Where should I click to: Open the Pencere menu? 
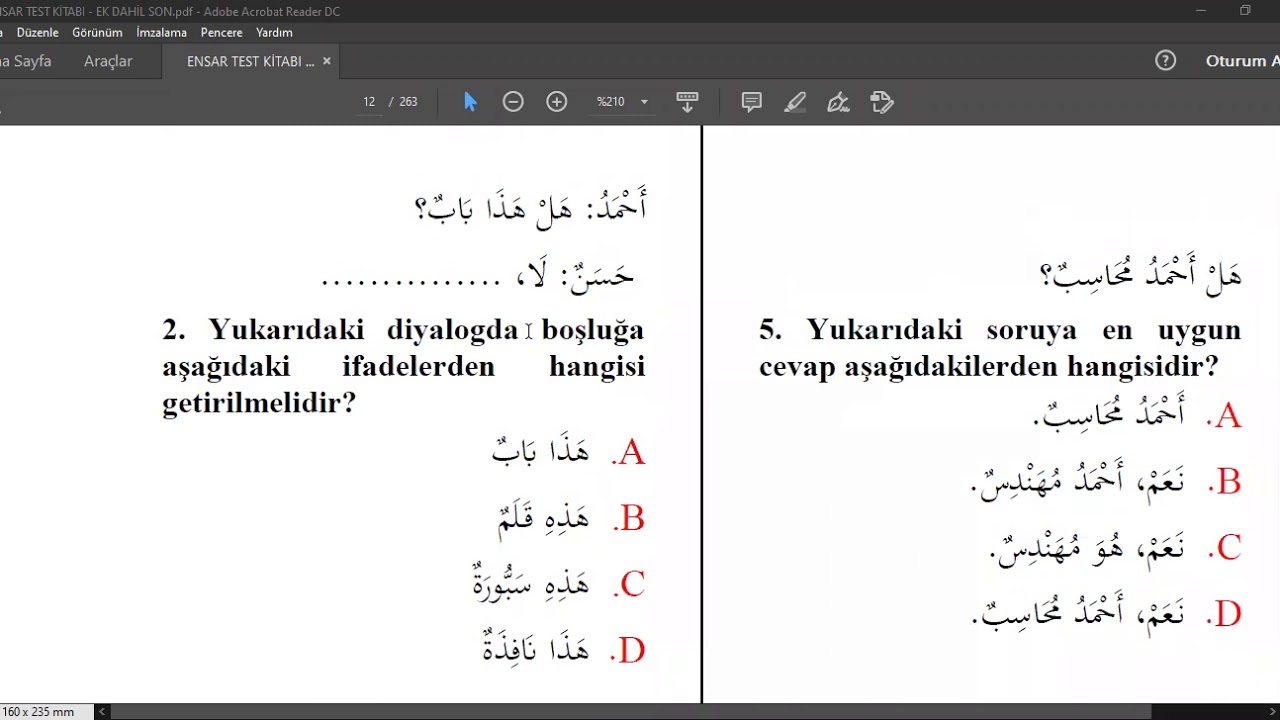tap(221, 32)
